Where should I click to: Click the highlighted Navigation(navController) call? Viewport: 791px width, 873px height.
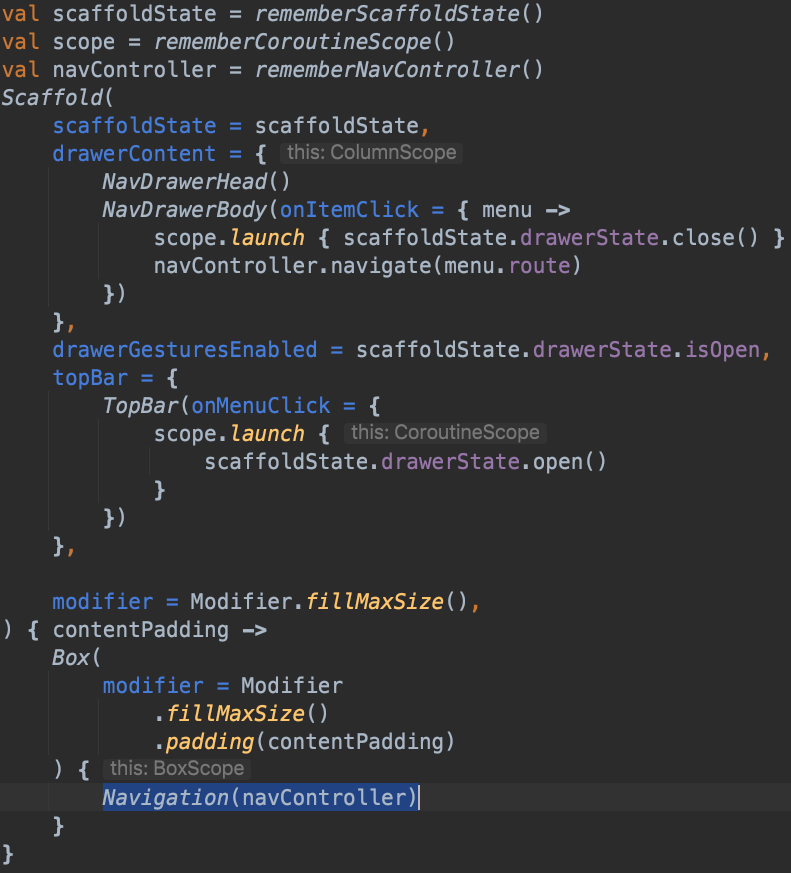[260, 797]
